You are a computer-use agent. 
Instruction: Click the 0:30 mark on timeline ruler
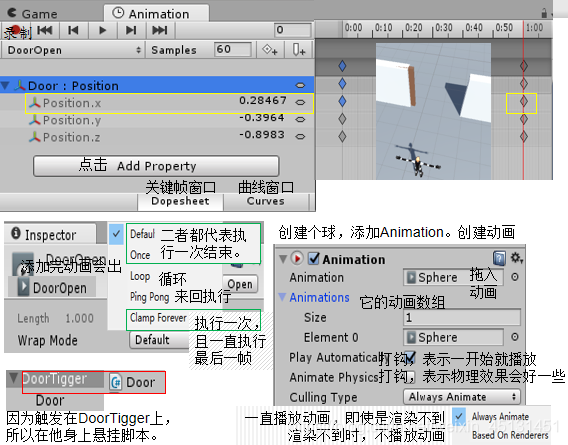pyautogui.click(x=443, y=28)
